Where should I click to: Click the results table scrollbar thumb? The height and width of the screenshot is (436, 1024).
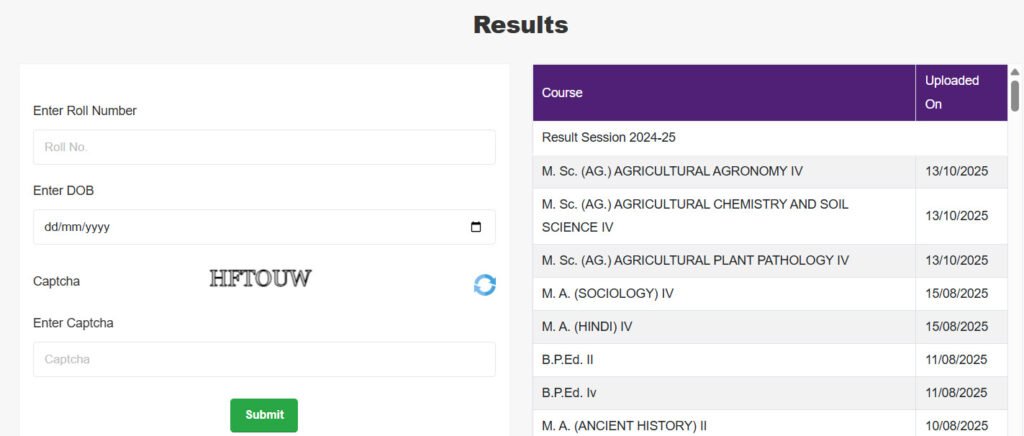click(1015, 96)
